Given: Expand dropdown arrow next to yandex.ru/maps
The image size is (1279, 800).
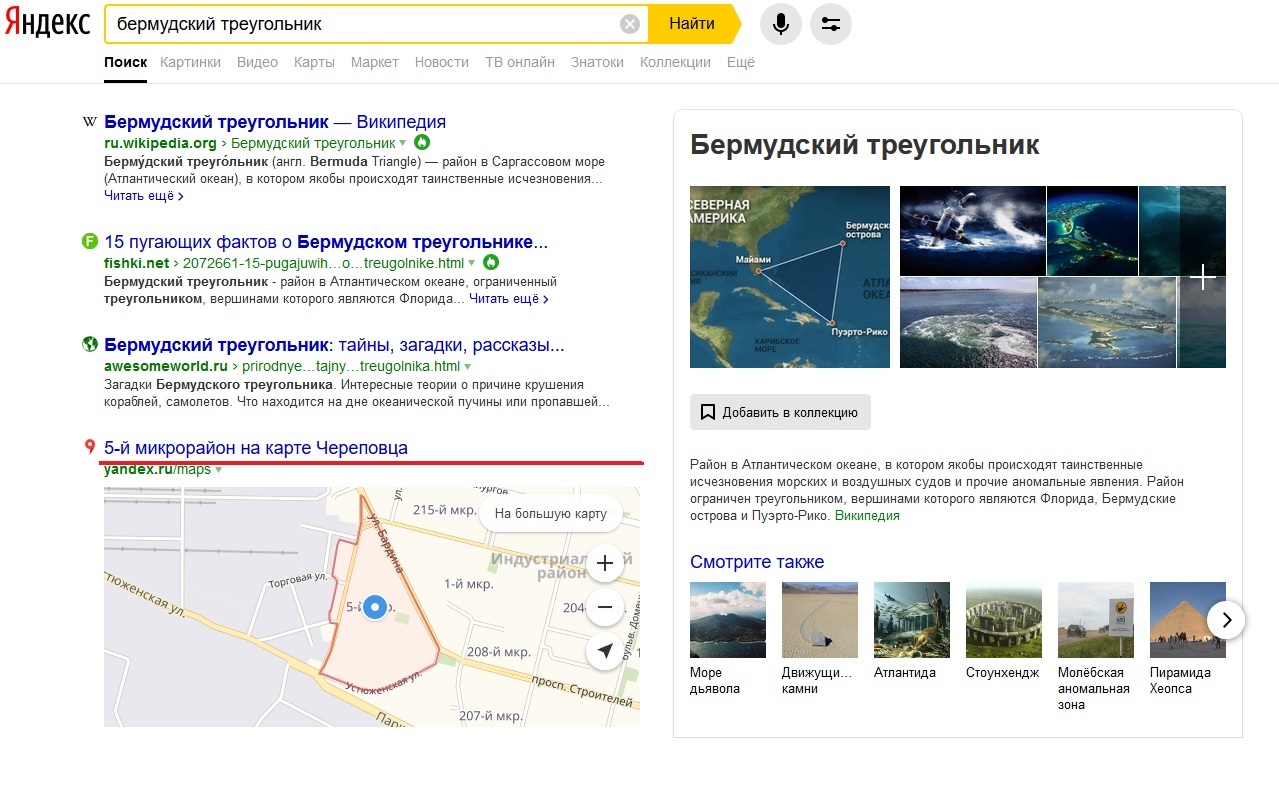Looking at the screenshot, I should click(x=218, y=470).
